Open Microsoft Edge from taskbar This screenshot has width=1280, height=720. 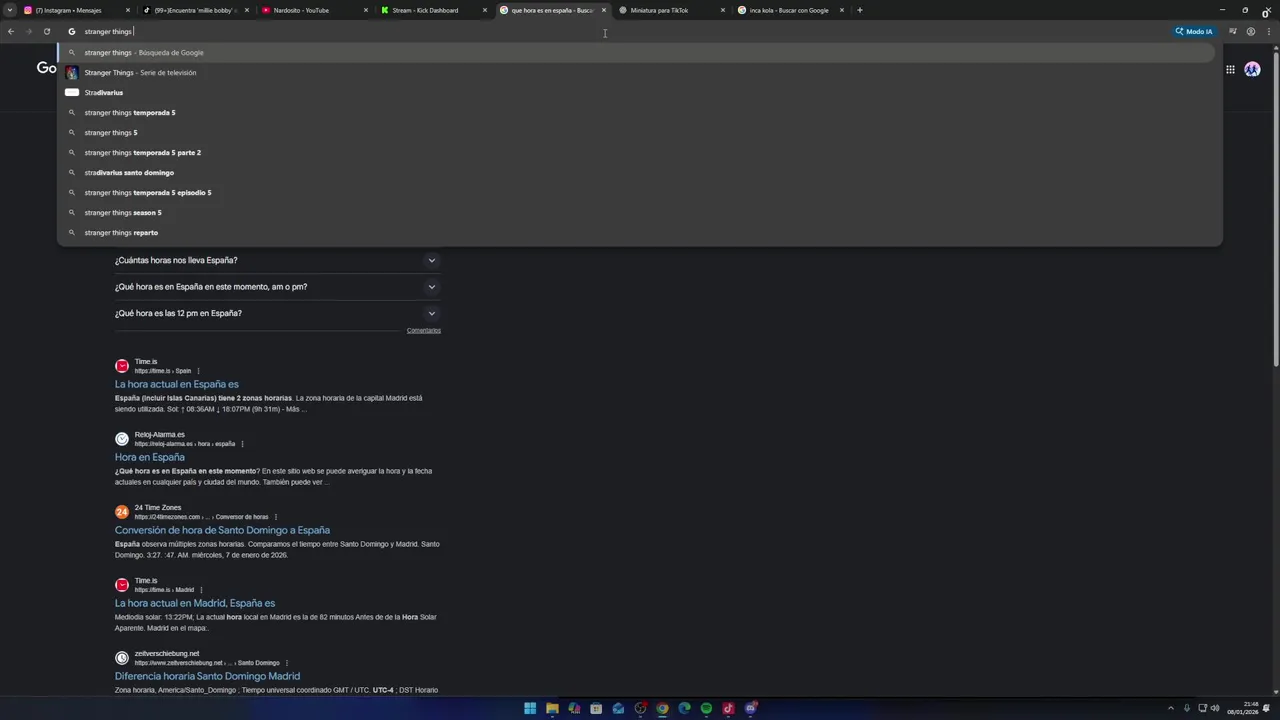684,709
